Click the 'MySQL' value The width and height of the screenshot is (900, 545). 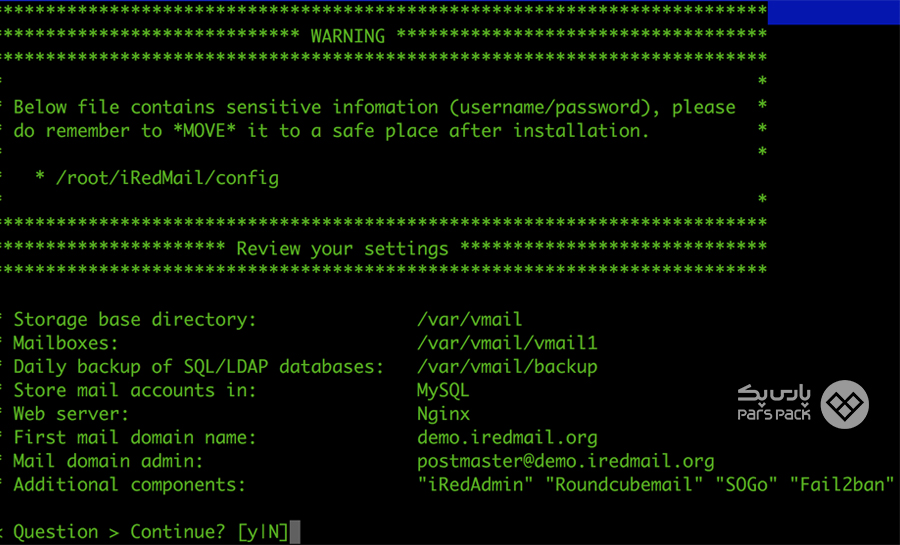(x=443, y=391)
